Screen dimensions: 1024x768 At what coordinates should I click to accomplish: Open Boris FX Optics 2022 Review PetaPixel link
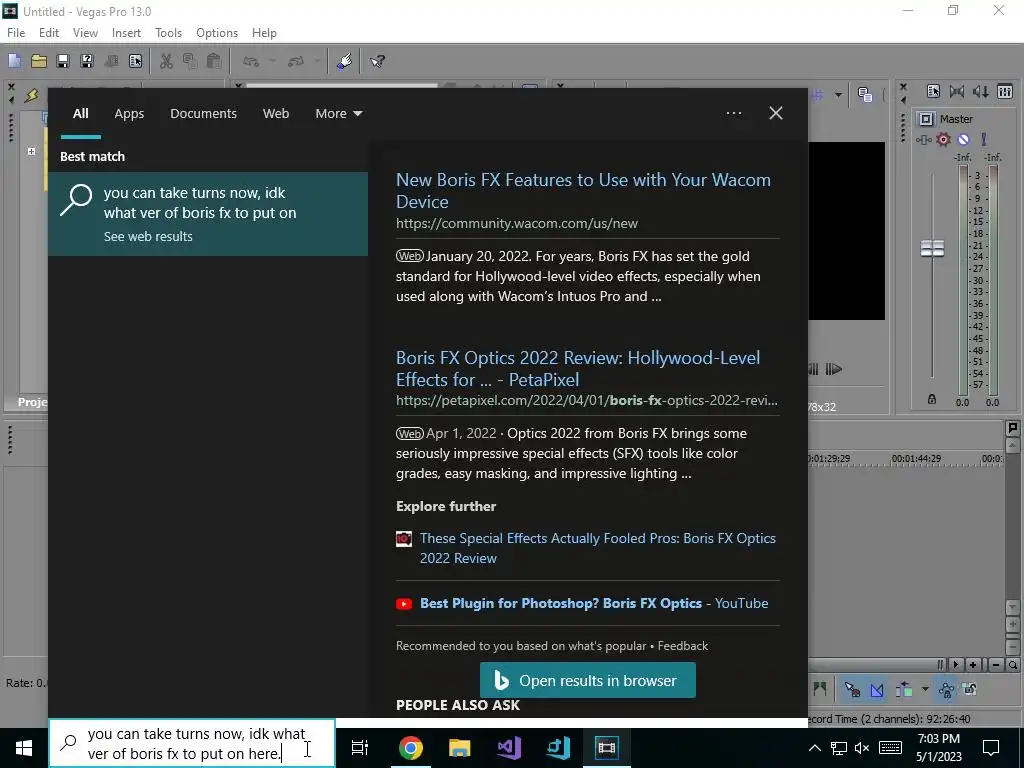[578, 368]
